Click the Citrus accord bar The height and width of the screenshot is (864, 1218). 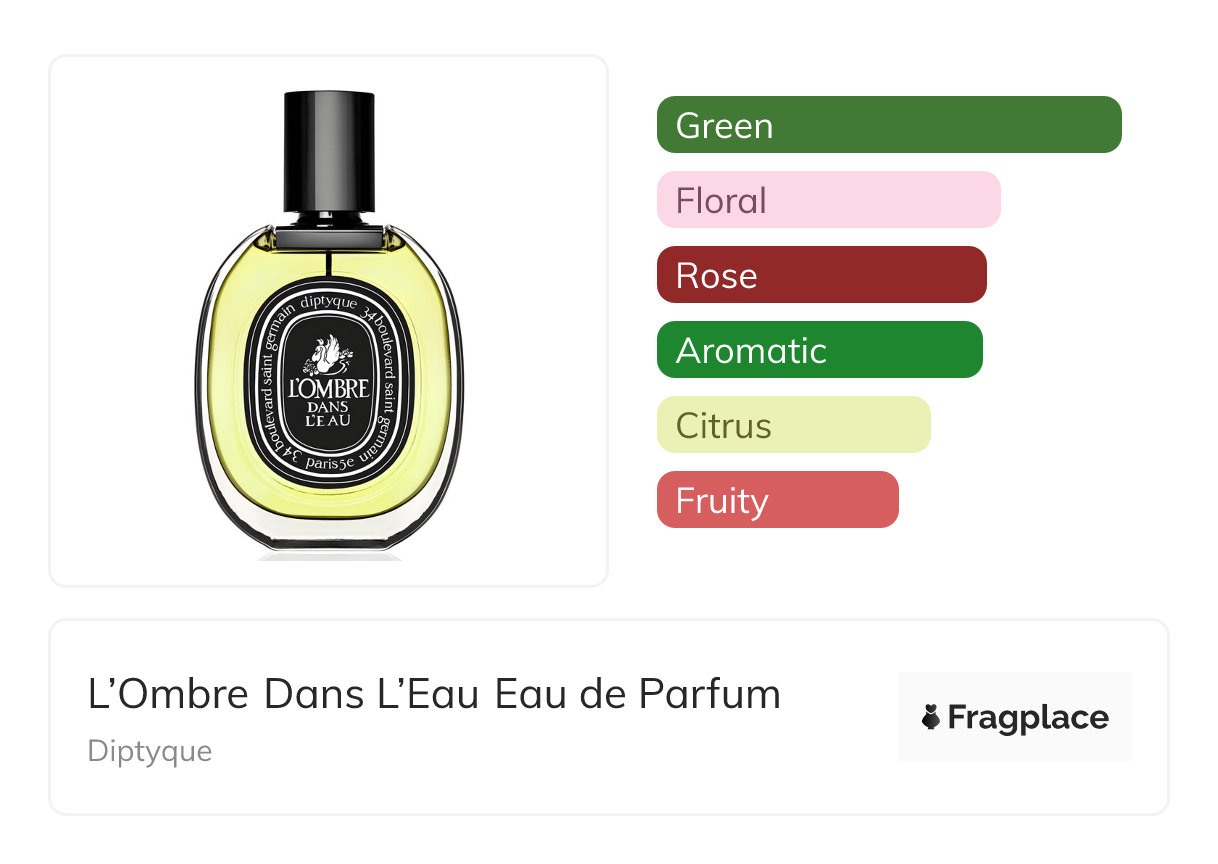(794, 425)
